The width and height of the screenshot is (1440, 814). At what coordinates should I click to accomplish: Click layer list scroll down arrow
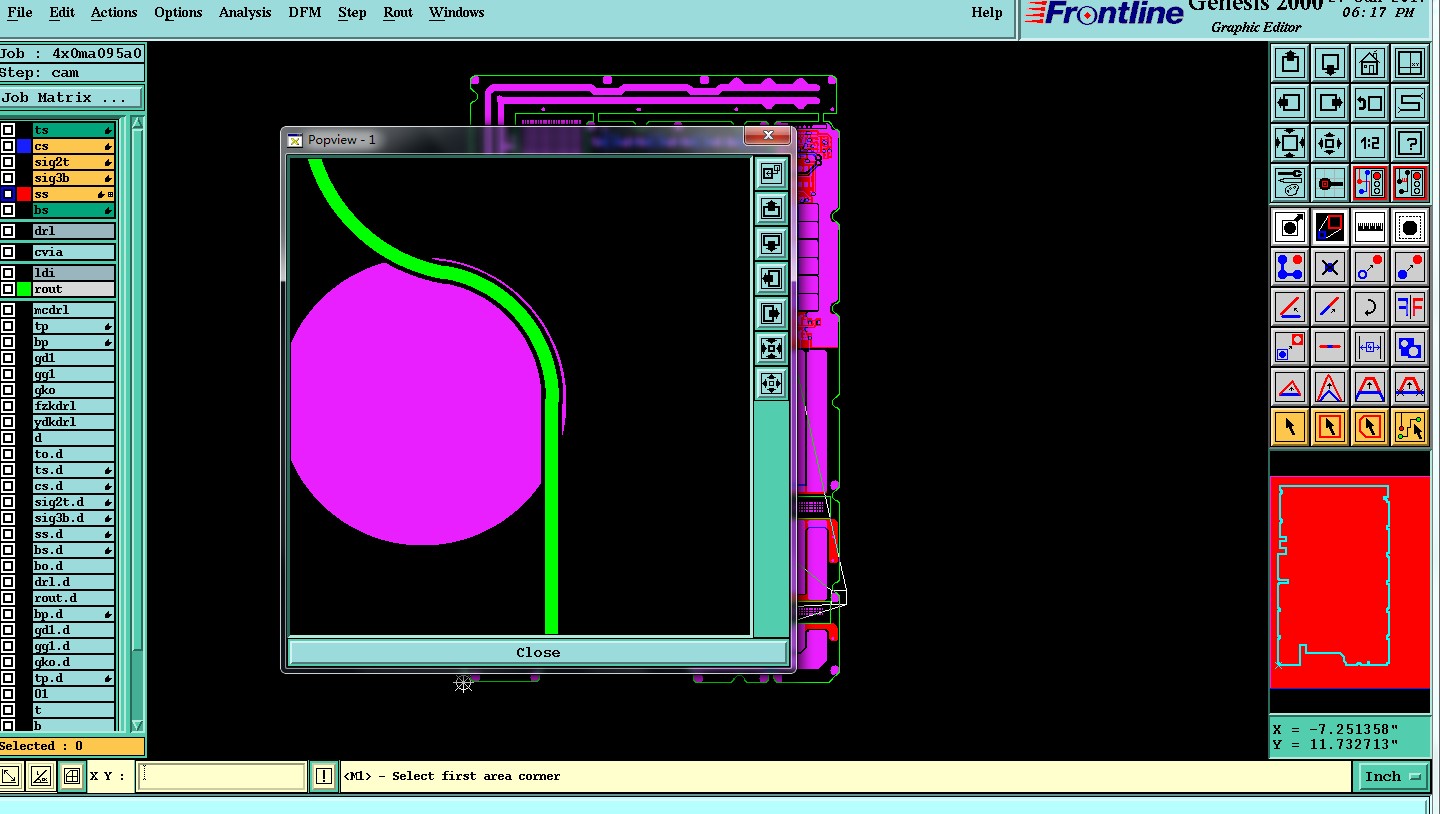138,726
